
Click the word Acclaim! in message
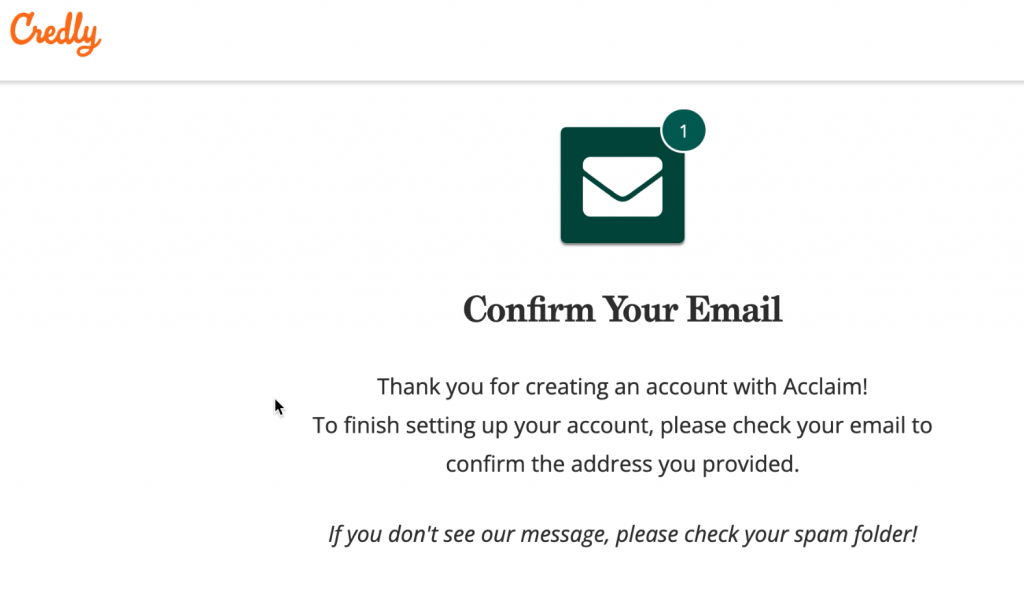(x=825, y=387)
